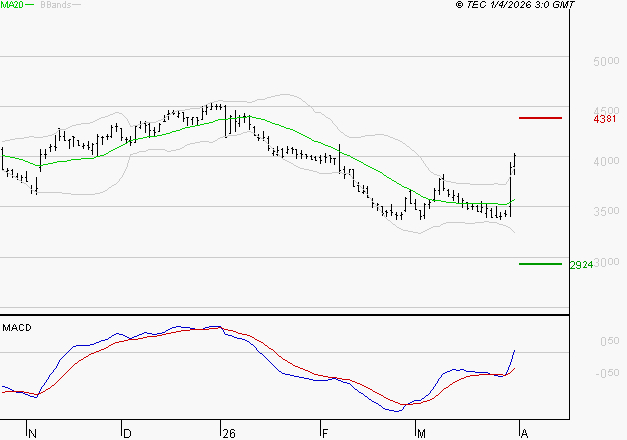Click the MA20 legend label
This screenshot has height=440, width=627.
coord(12,5)
